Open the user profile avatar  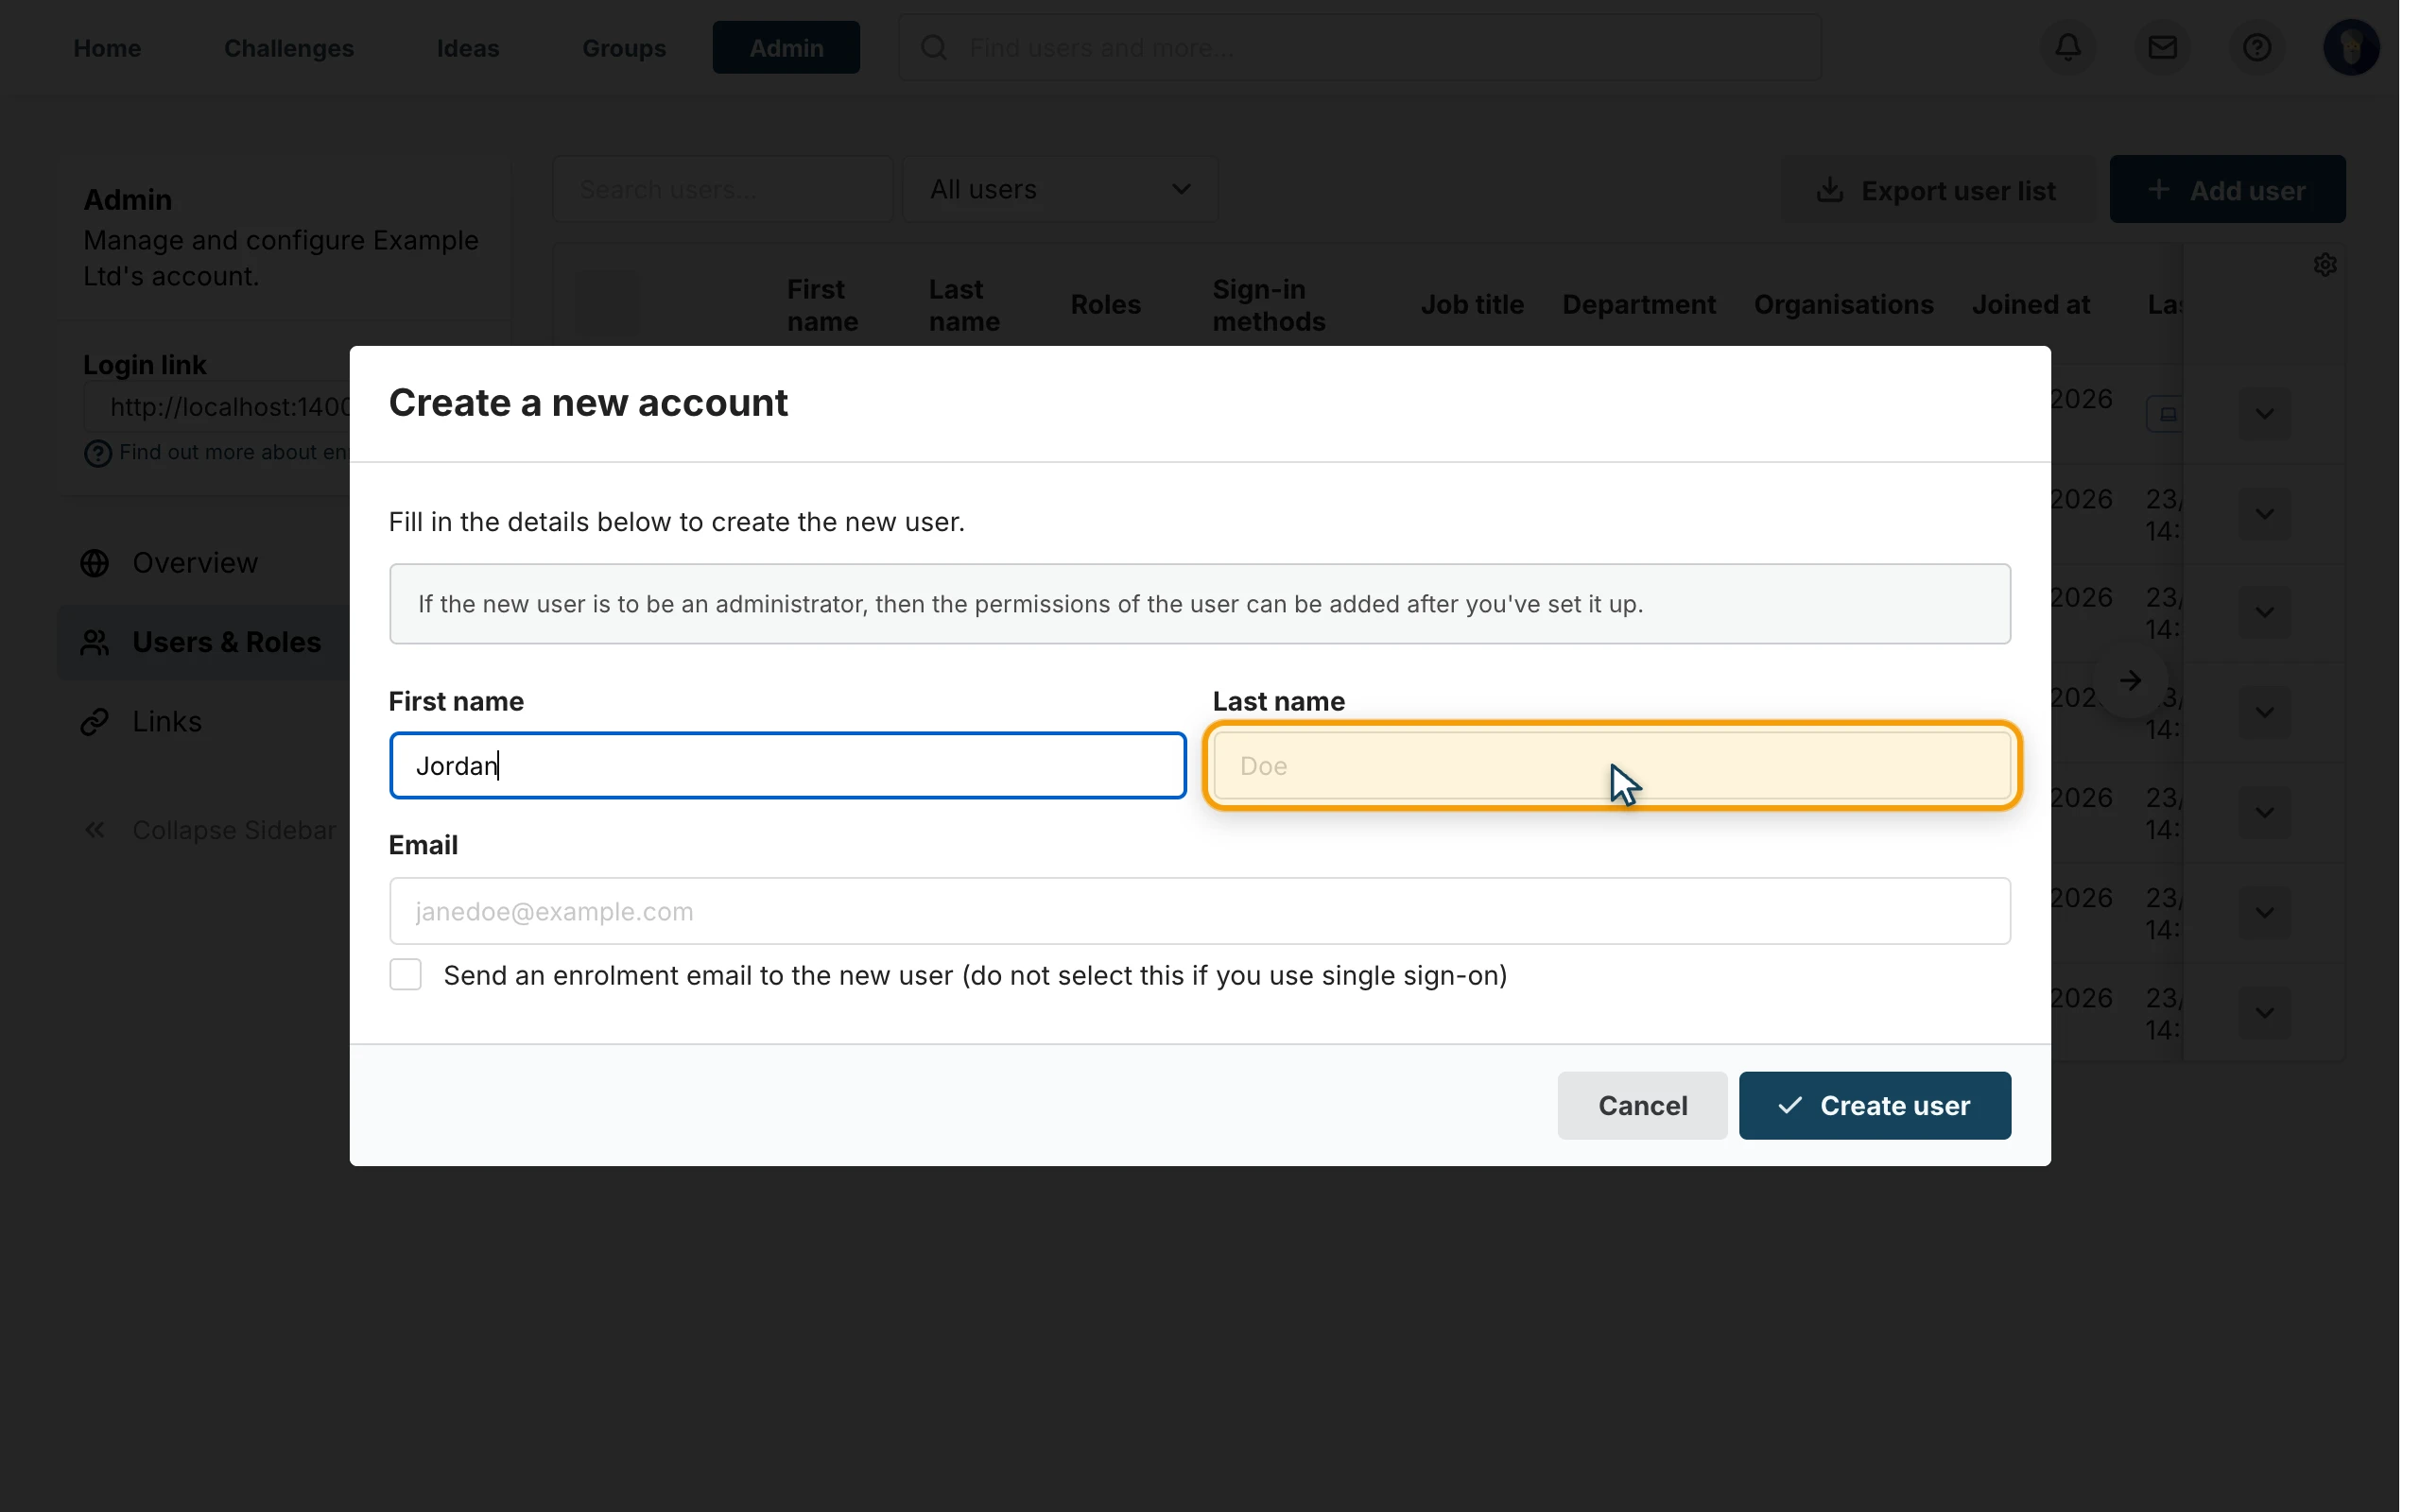(x=2351, y=47)
